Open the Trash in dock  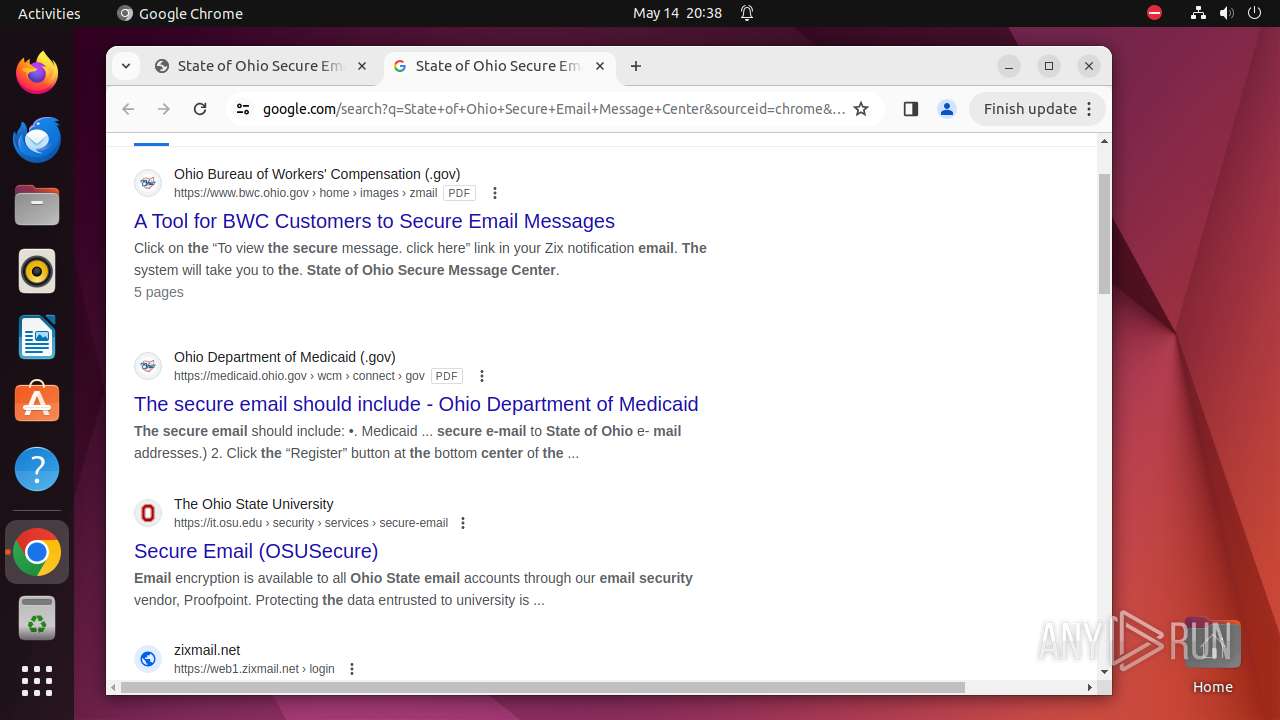(x=37, y=618)
